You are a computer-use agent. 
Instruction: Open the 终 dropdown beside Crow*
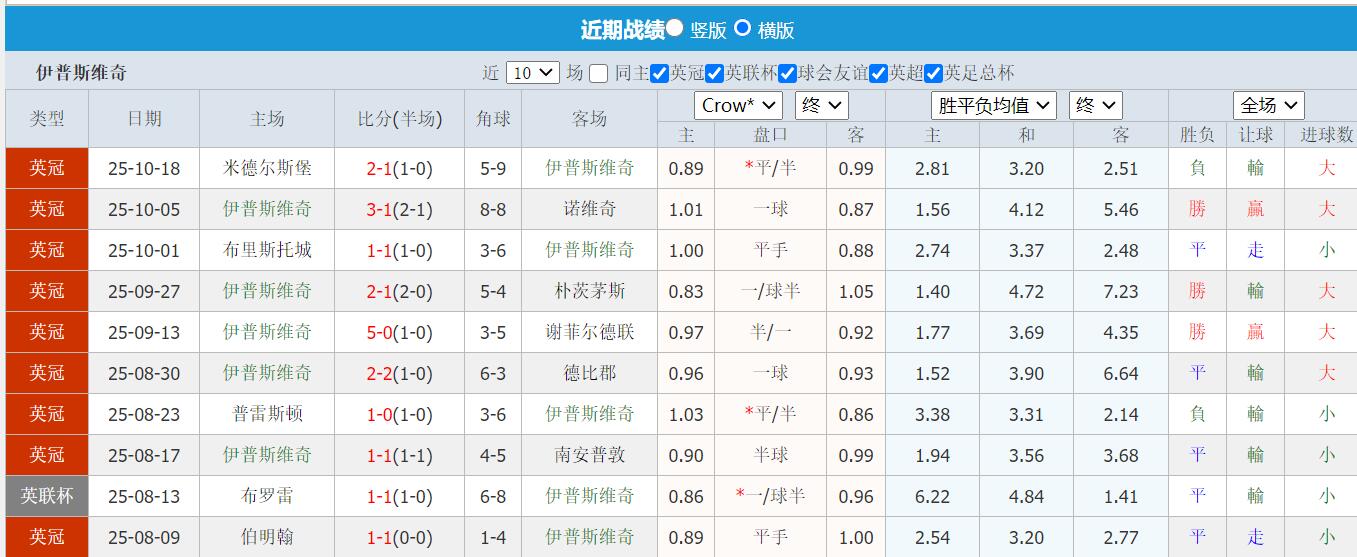pyautogui.click(x=821, y=105)
